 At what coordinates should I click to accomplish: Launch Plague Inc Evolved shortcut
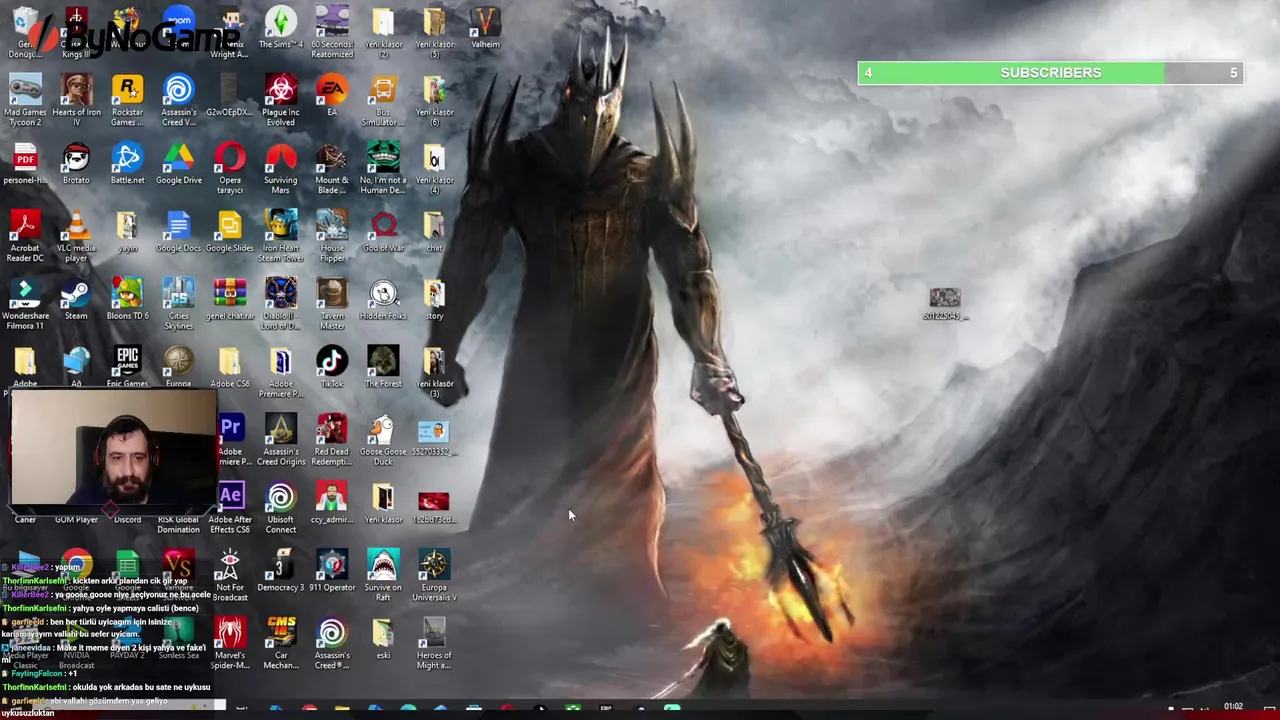[281, 100]
